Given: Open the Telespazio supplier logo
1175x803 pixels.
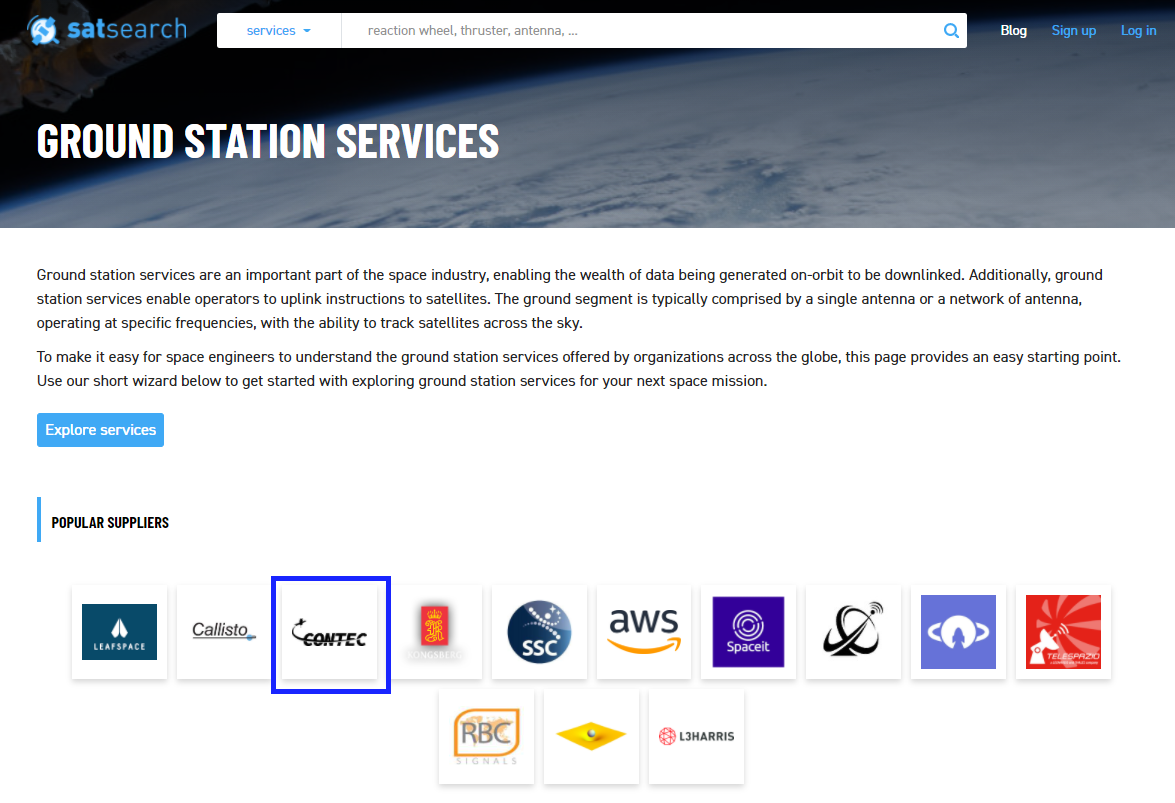Looking at the screenshot, I should click(x=1063, y=632).
